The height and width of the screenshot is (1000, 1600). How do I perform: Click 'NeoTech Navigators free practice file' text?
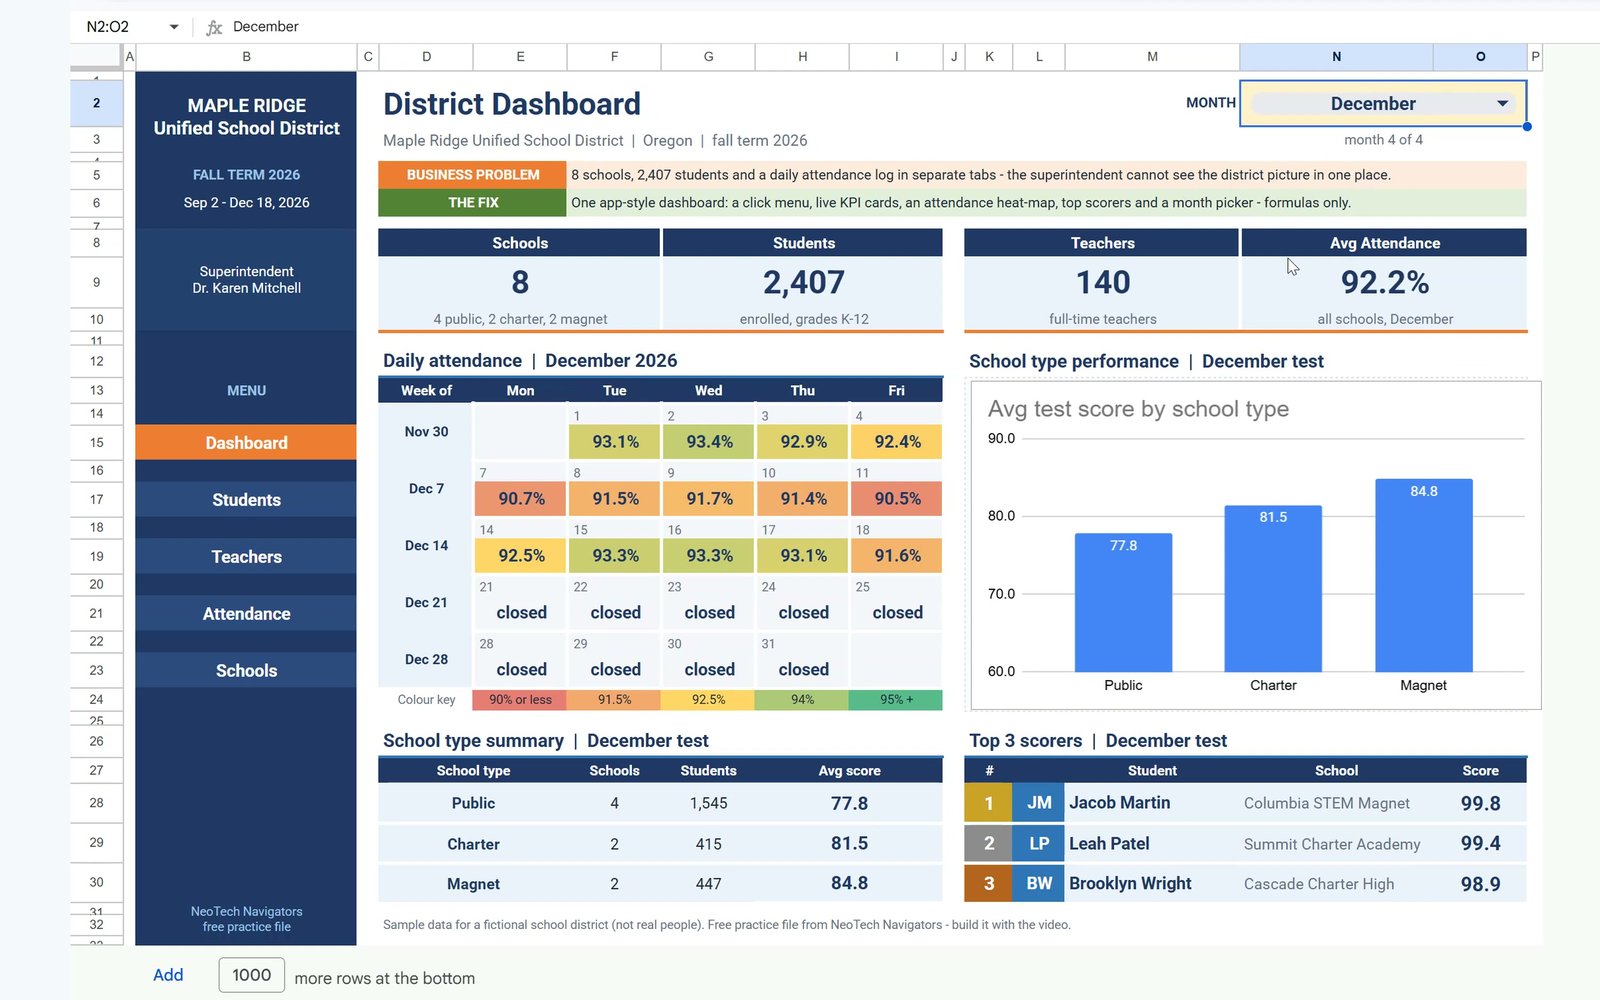[x=246, y=919]
